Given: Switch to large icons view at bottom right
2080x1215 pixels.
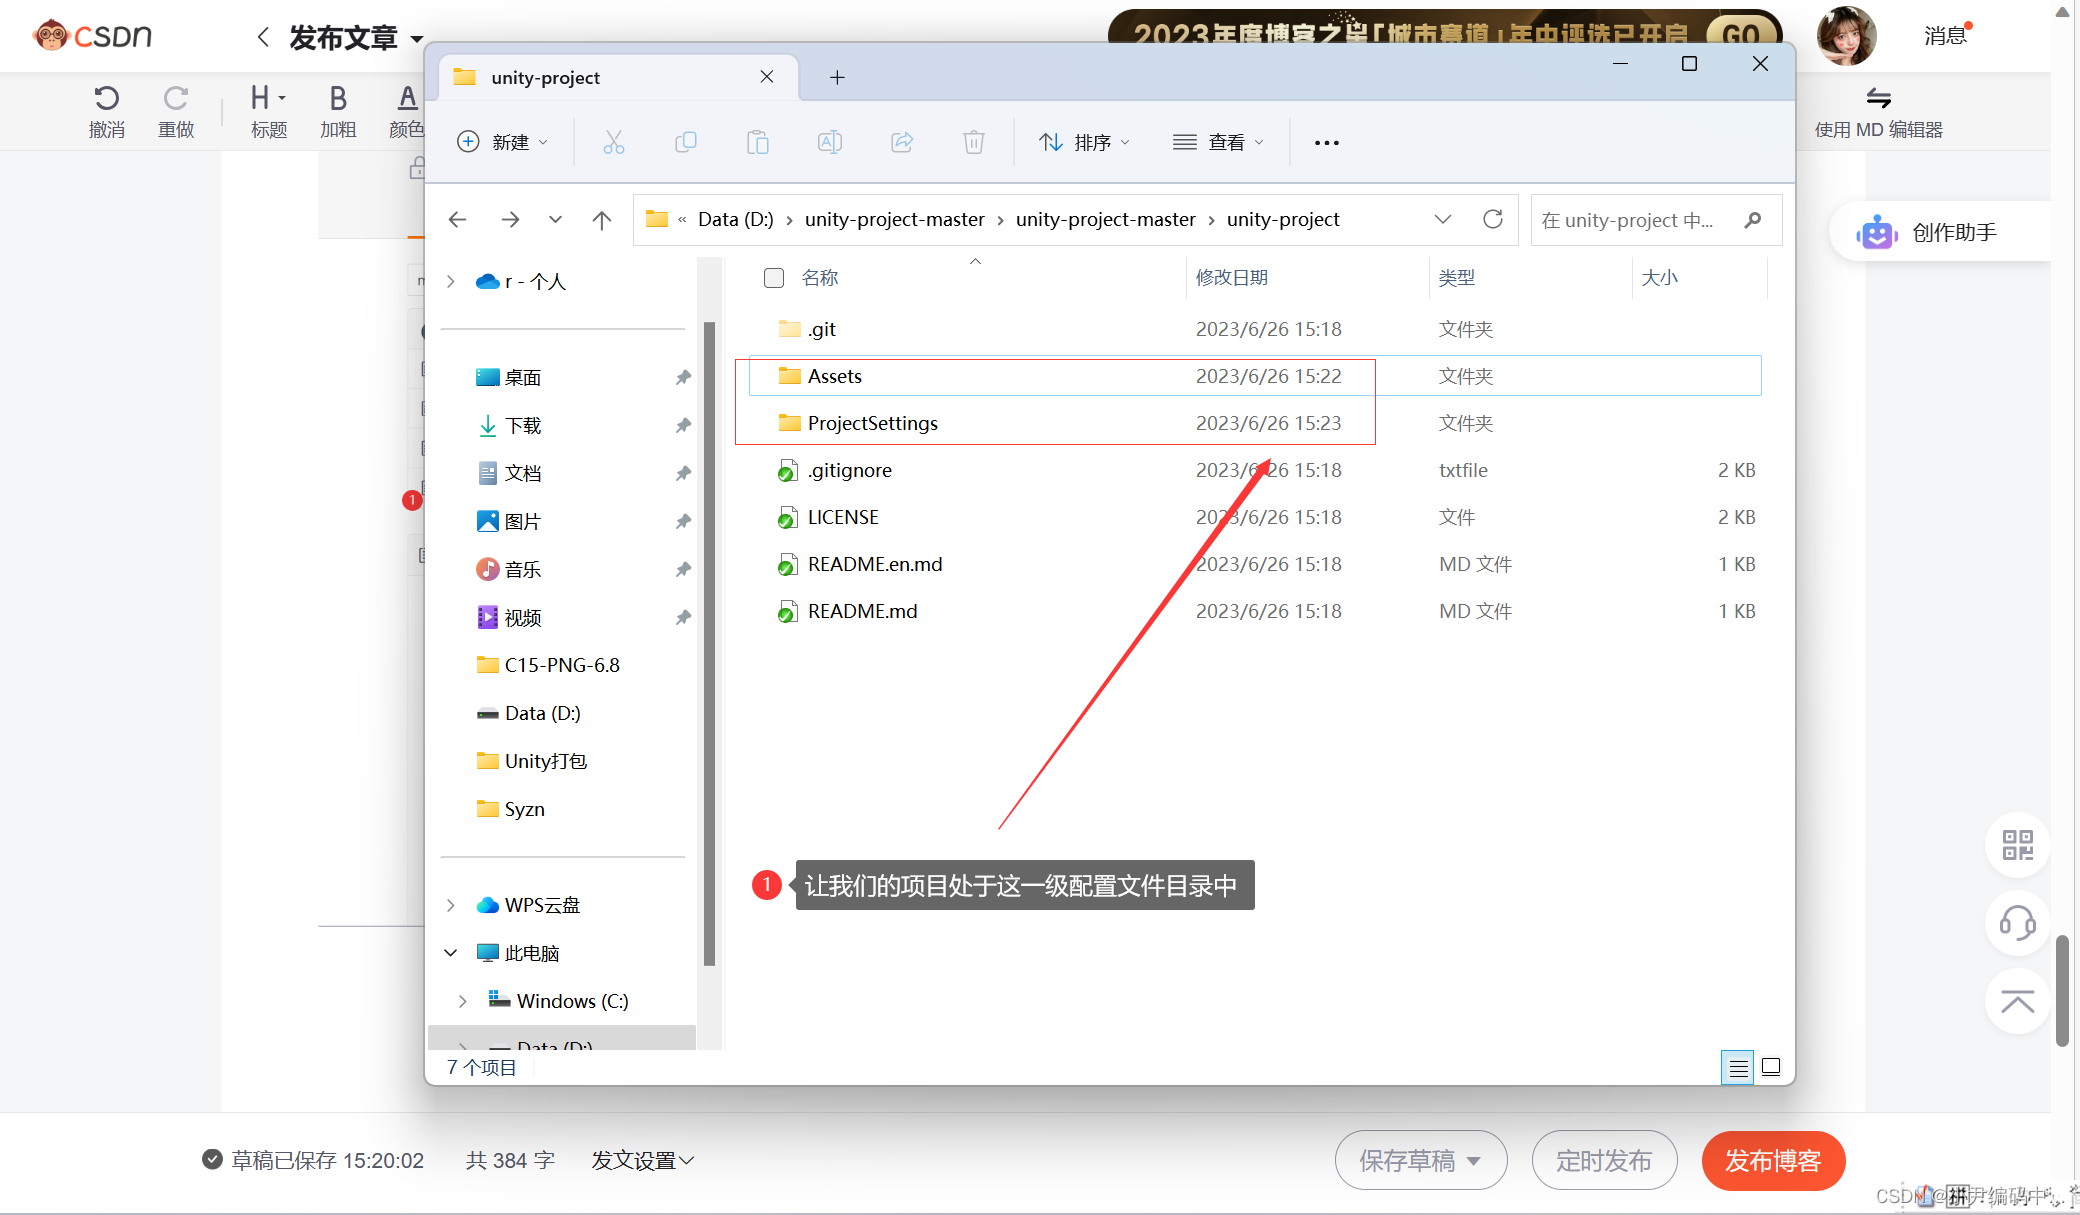Looking at the screenshot, I should [x=1771, y=1067].
